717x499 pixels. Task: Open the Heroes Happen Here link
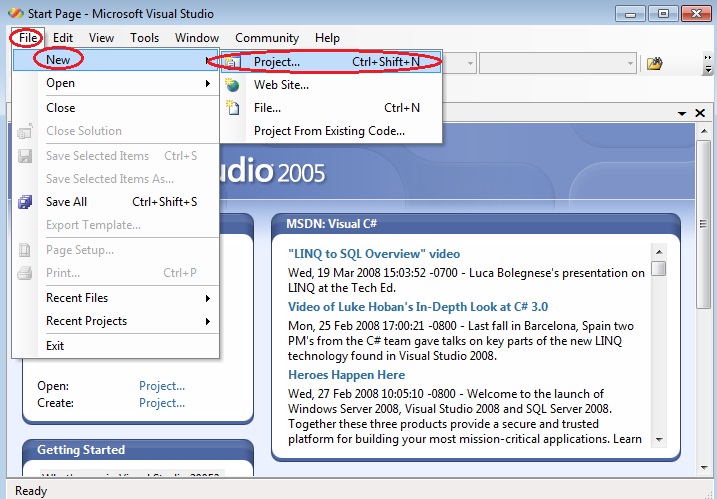click(346, 375)
